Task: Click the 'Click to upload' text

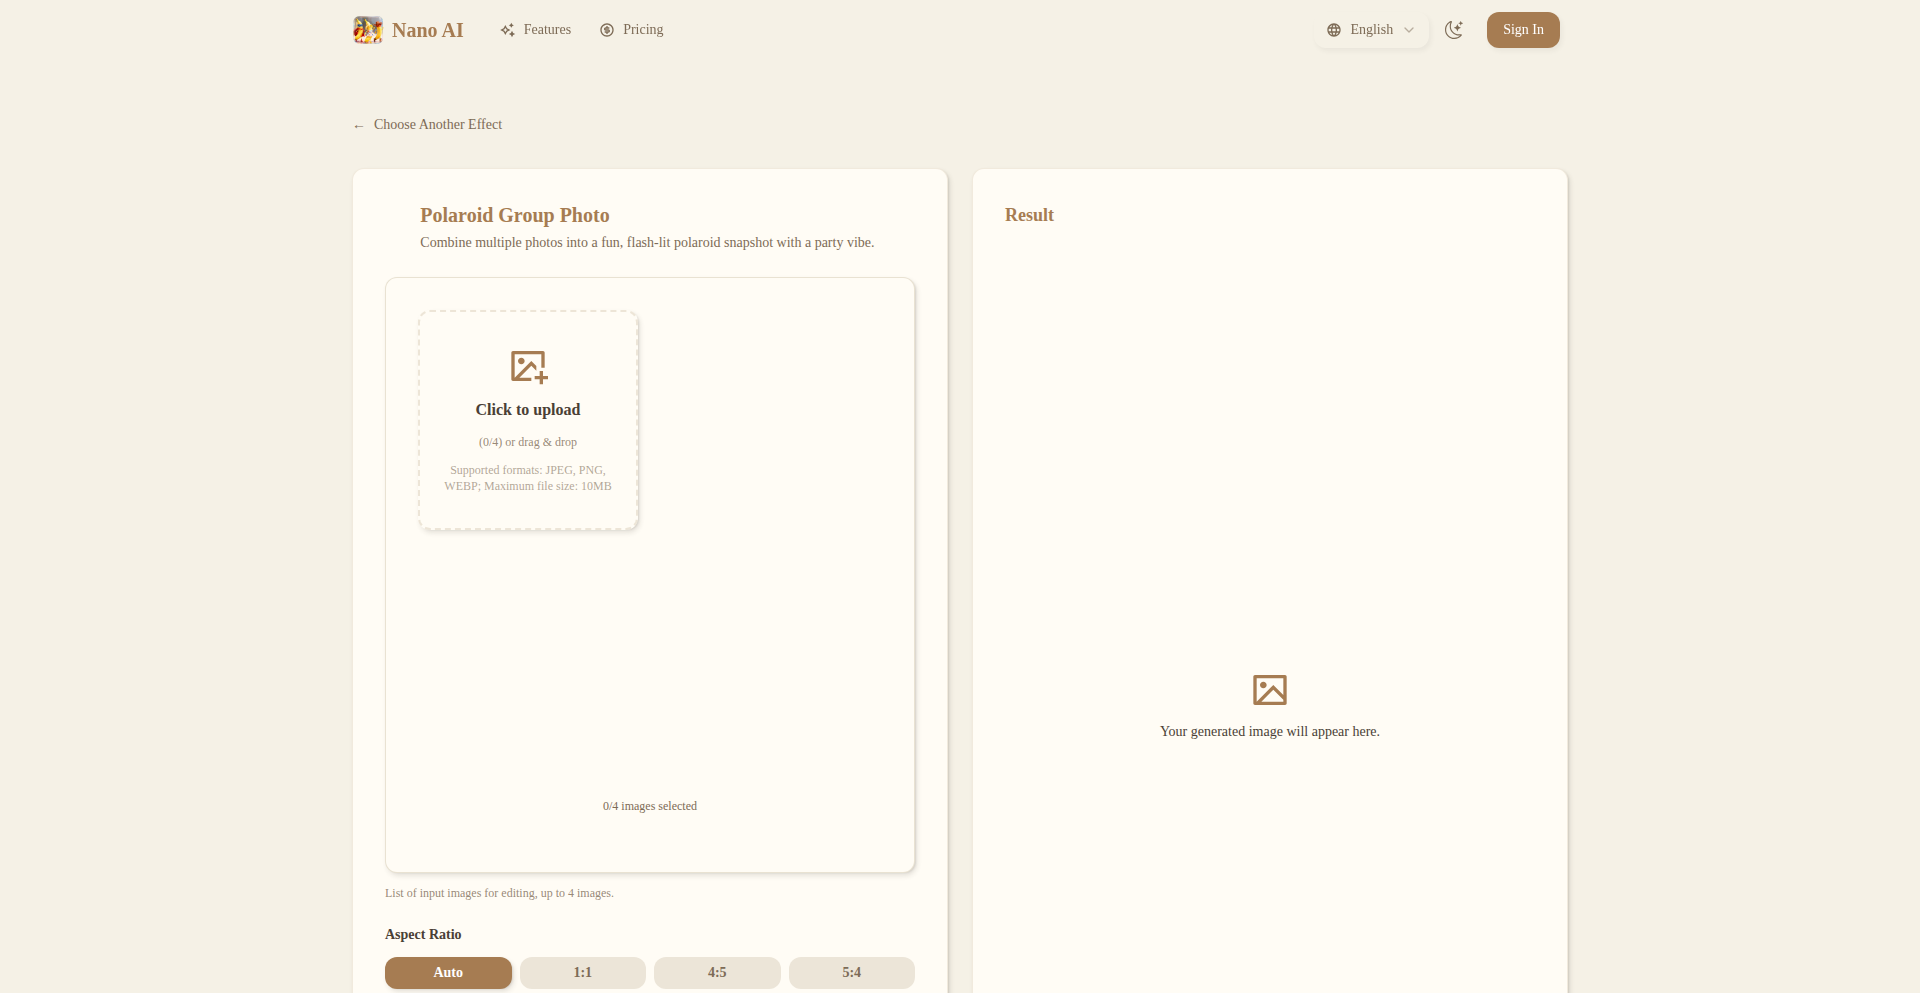Action: tap(528, 410)
